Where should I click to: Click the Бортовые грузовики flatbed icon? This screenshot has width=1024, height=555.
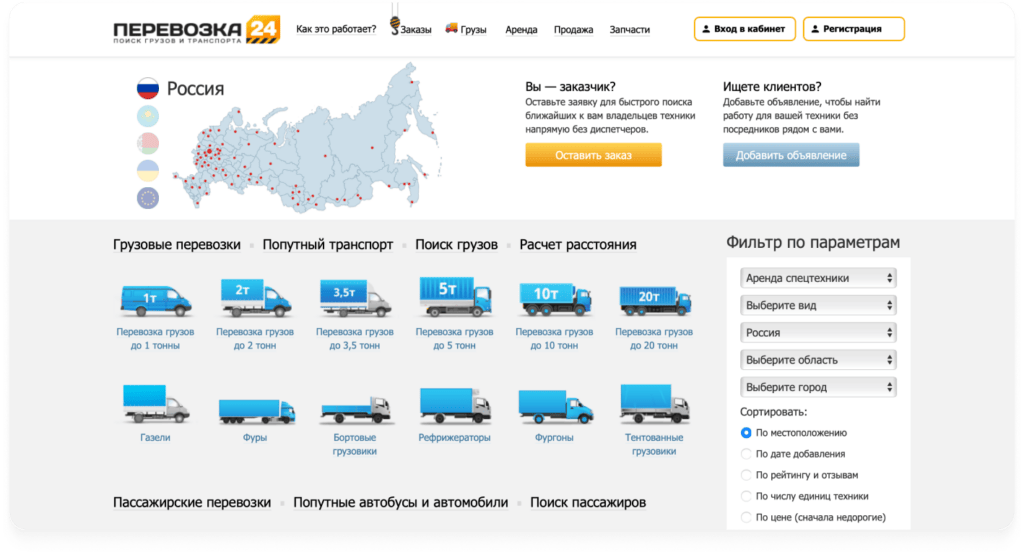click(355, 410)
